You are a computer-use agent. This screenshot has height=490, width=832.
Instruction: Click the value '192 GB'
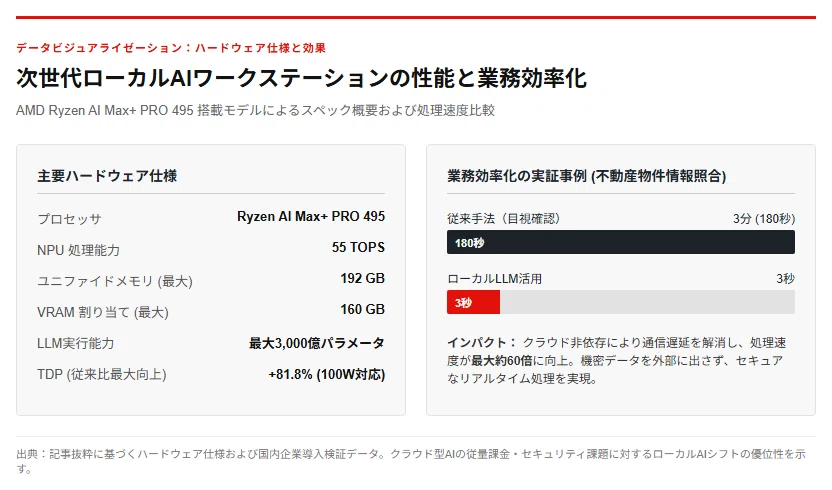(x=362, y=278)
